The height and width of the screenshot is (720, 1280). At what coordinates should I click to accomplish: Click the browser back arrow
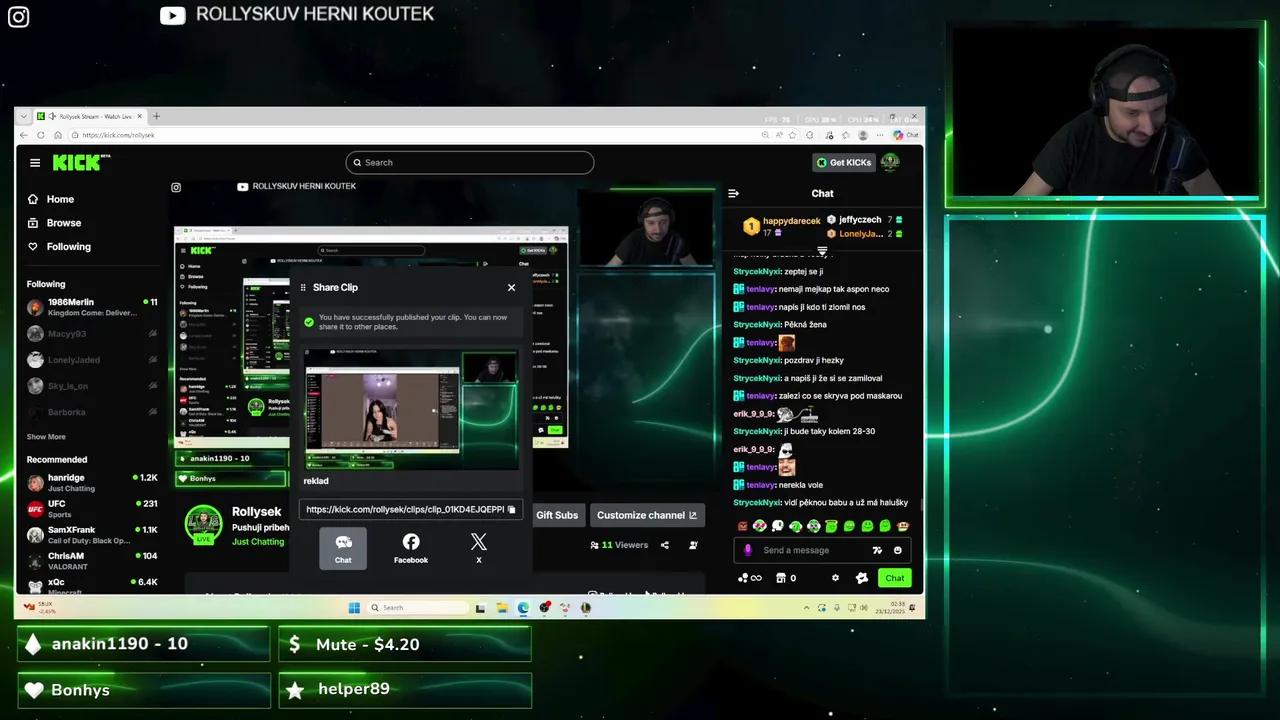pos(25,135)
